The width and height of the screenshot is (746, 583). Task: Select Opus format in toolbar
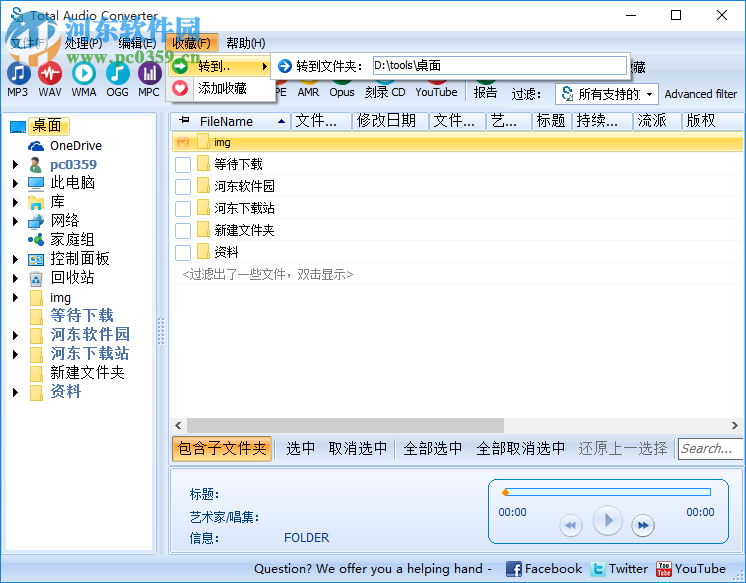(342, 91)
